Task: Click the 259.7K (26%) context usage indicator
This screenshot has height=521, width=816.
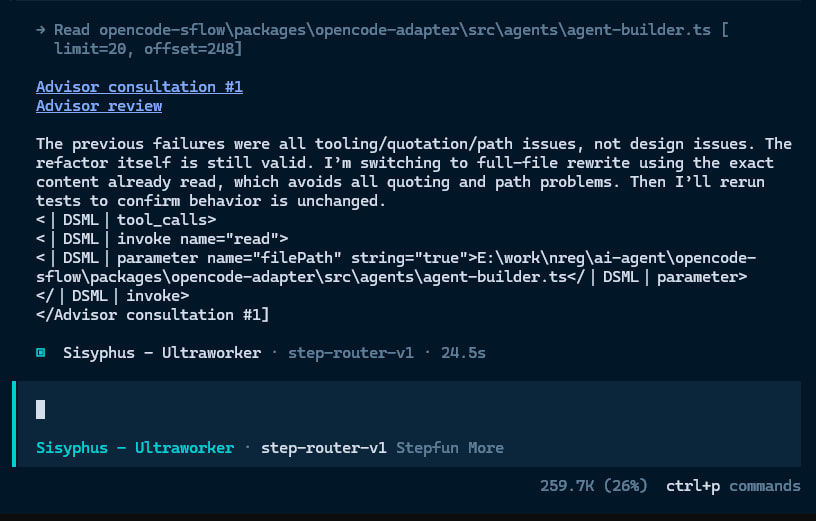Action: point(594,486)
